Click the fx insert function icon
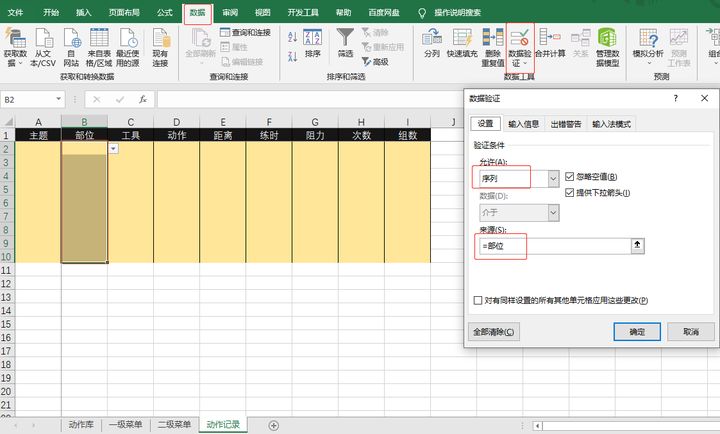 pos(143,99)
